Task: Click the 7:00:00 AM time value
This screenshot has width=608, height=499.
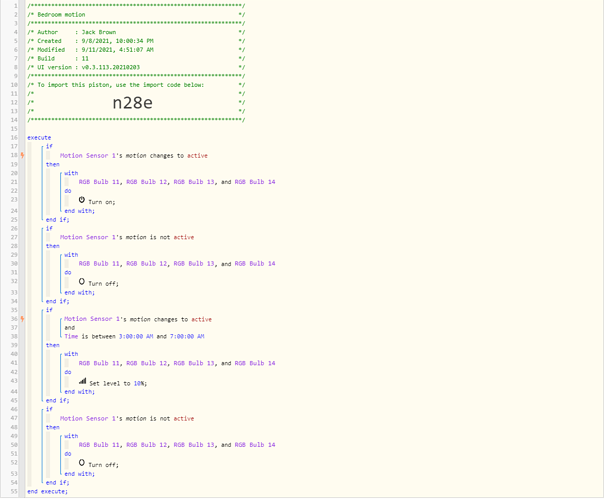Action: coord(187,337)
